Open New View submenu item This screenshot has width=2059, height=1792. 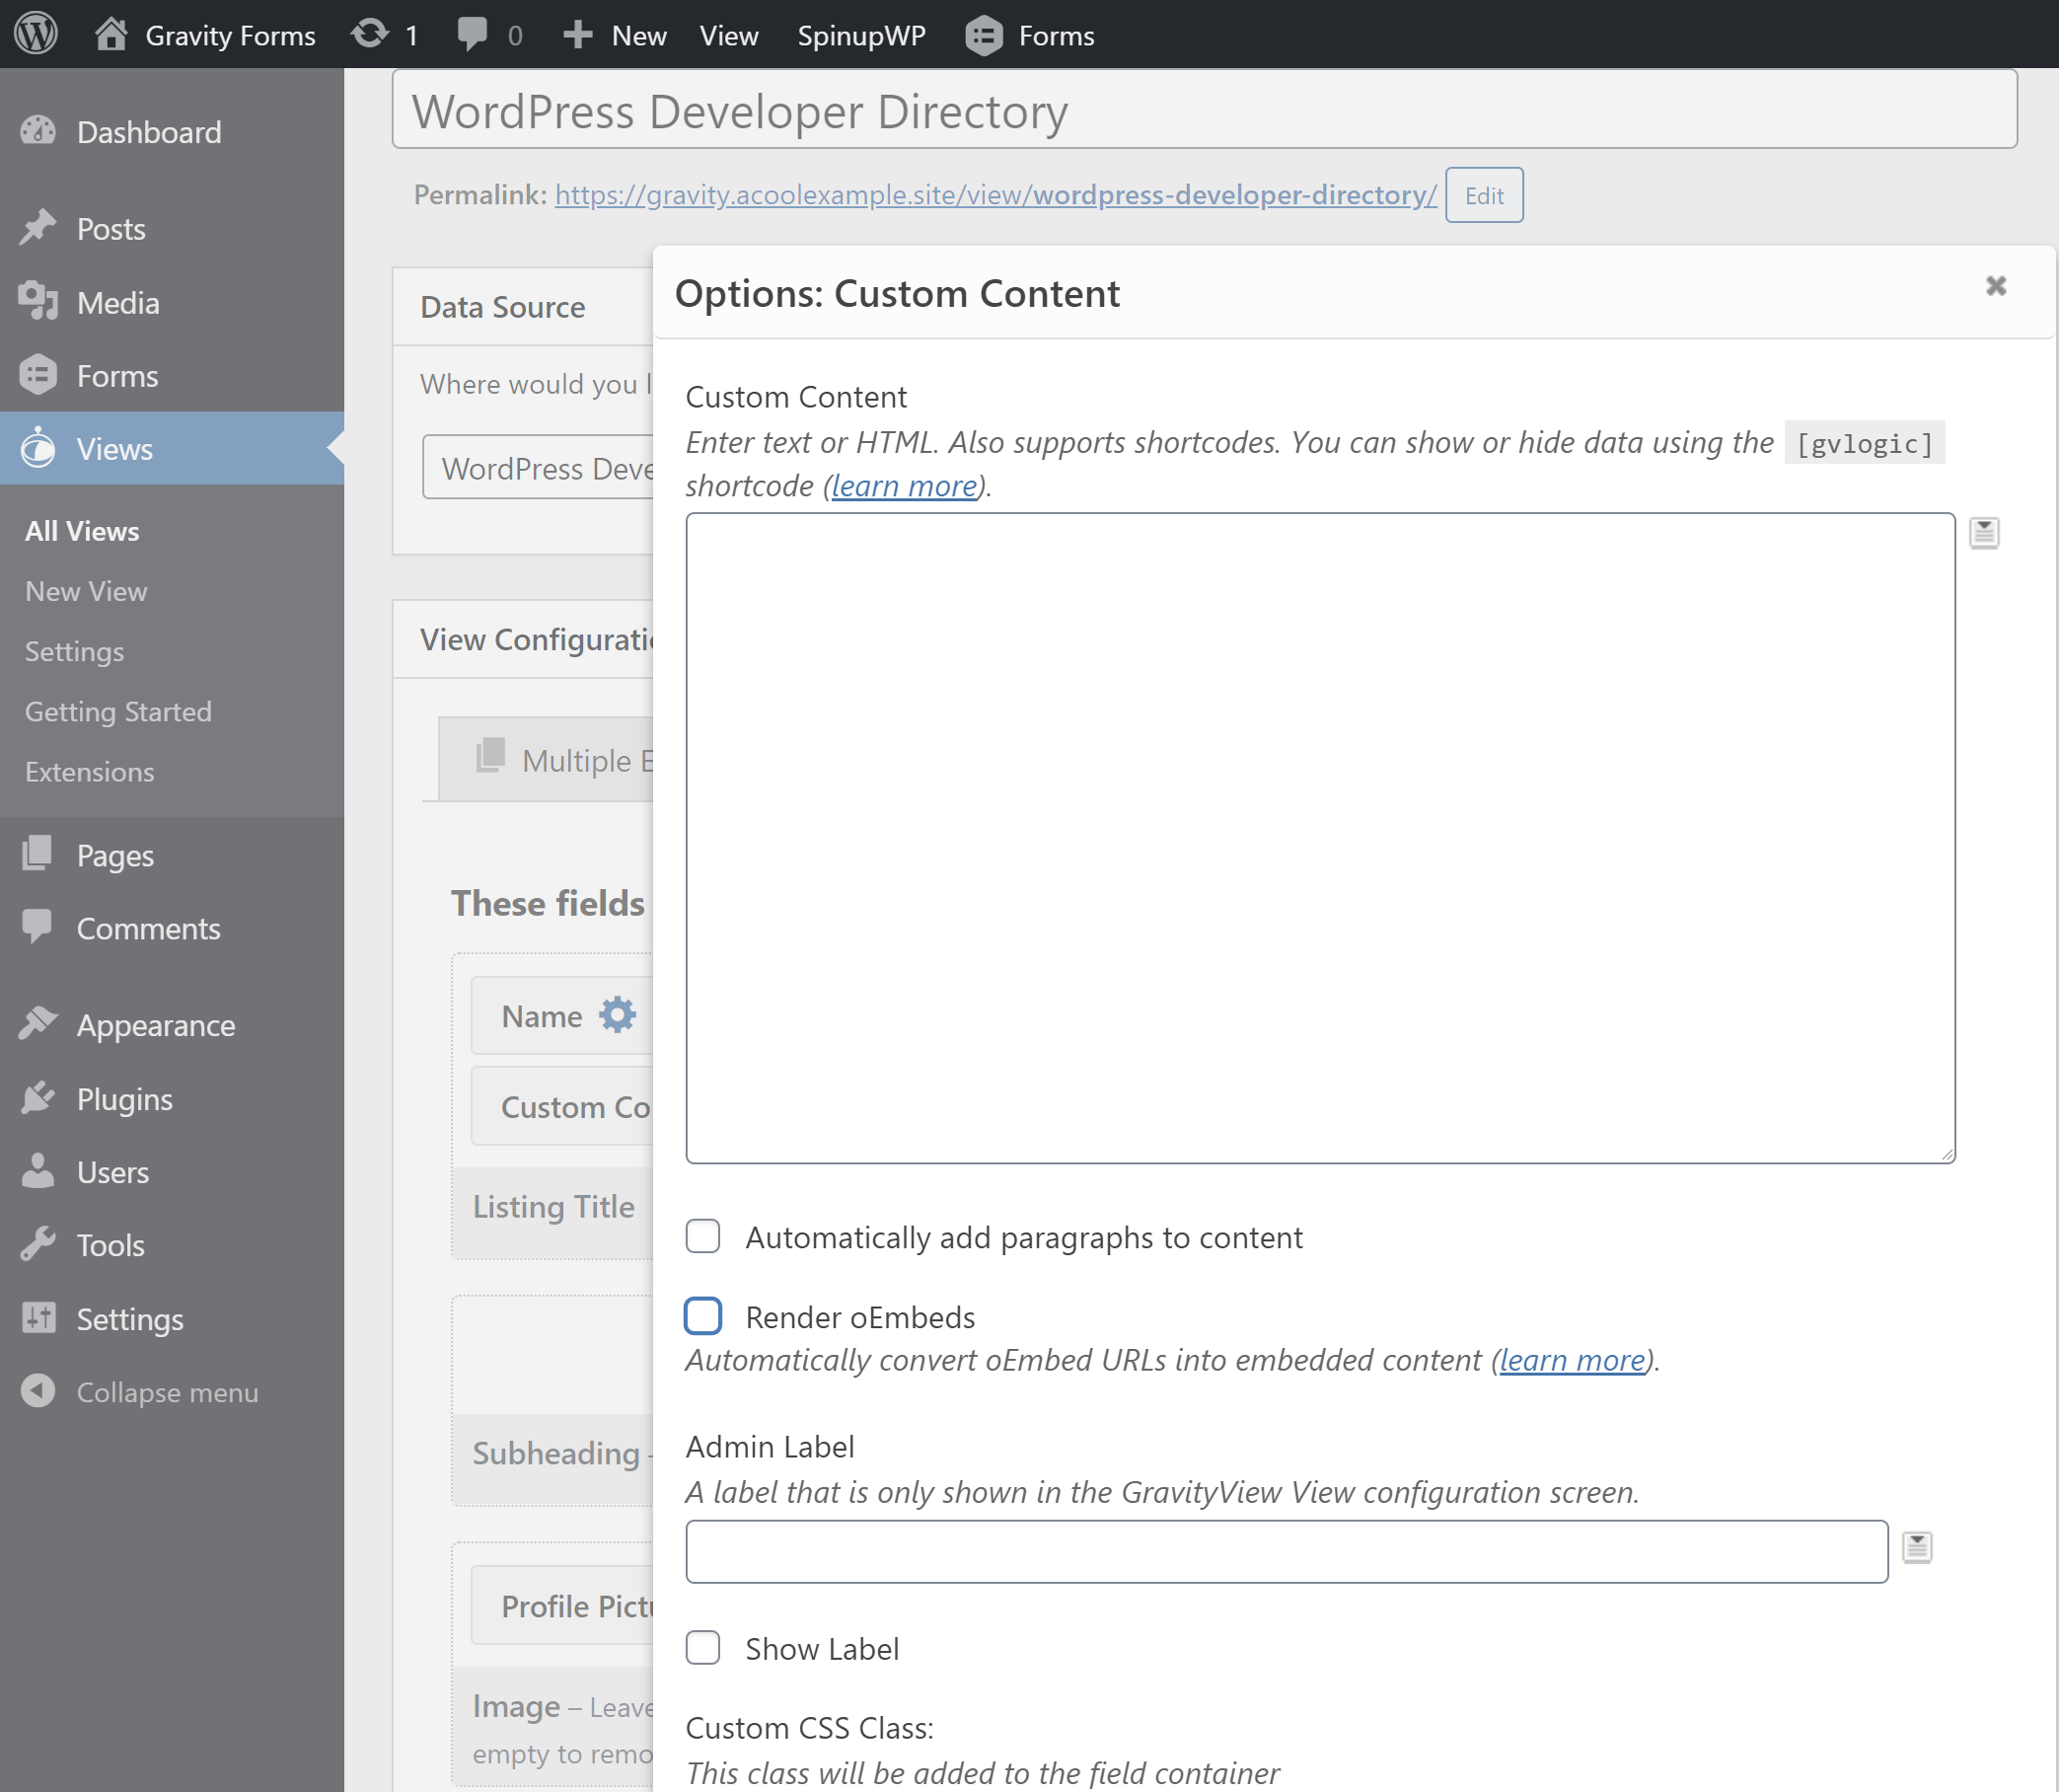tap(86, 591)
